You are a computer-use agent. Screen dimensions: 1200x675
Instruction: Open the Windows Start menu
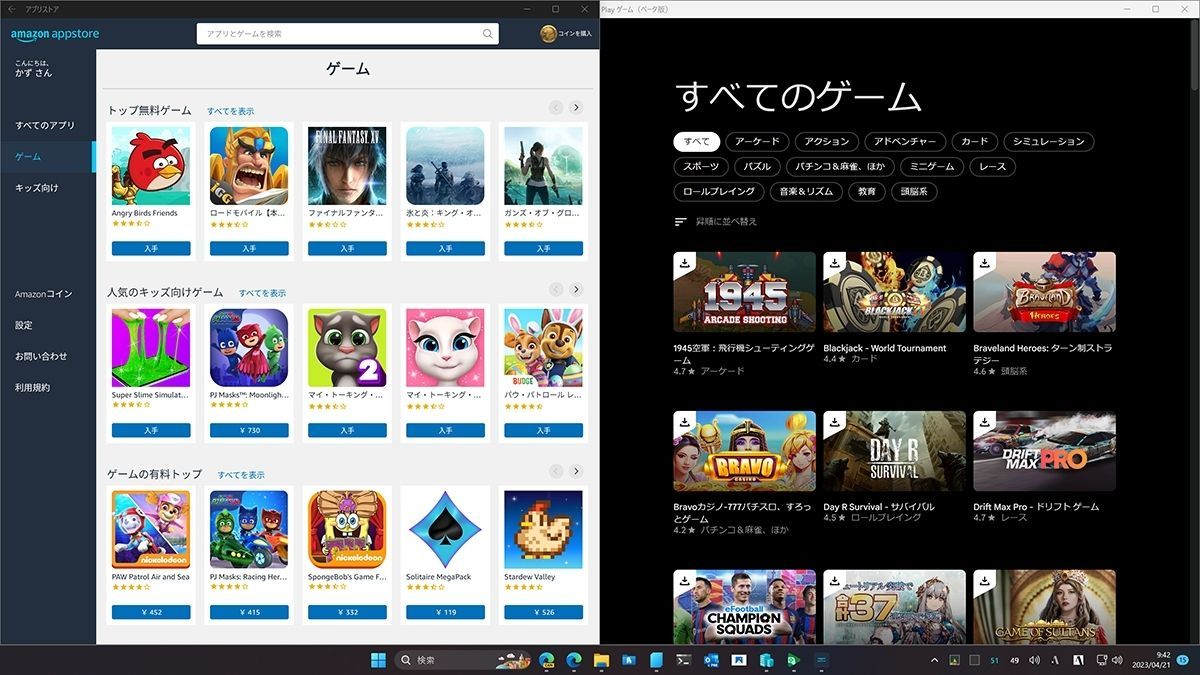coord(379,660)
